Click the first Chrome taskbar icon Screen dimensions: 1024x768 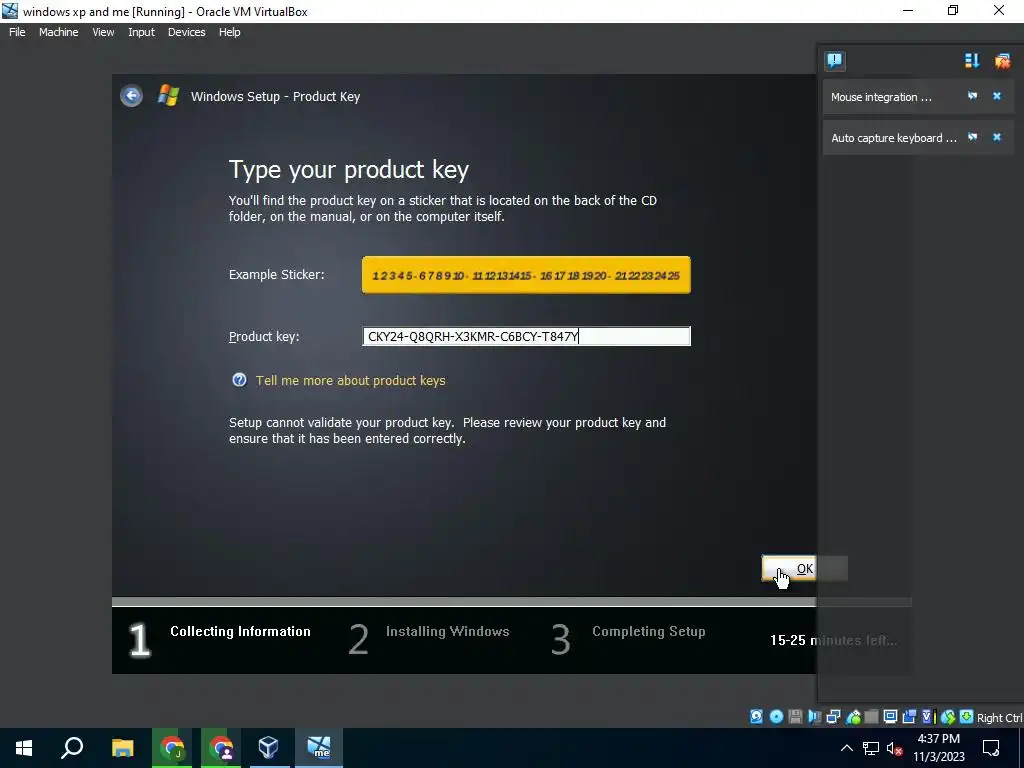coord(172,748)
